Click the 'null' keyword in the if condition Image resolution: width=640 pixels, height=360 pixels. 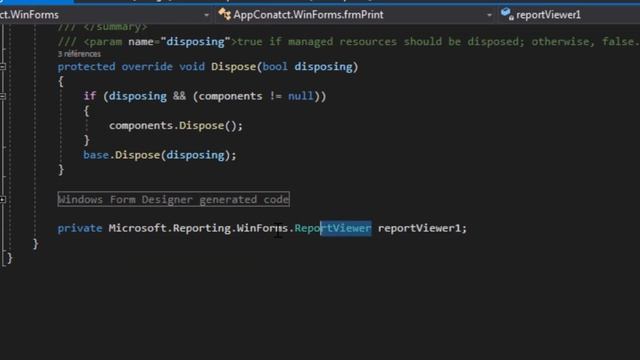click(x=300, y=96)
